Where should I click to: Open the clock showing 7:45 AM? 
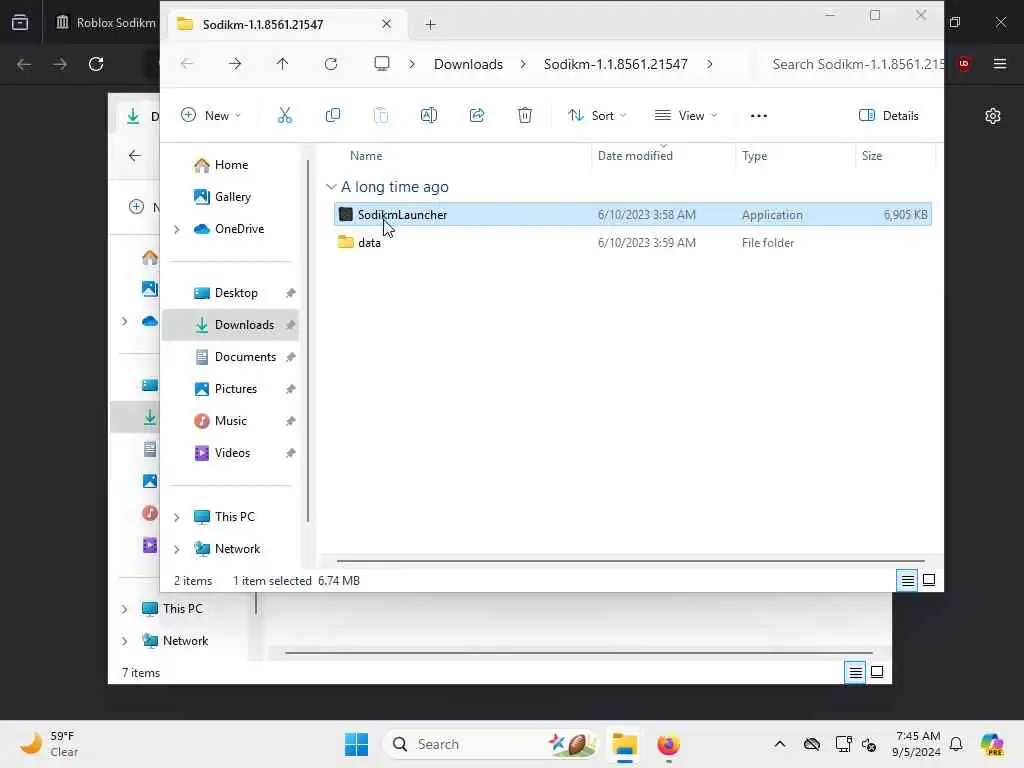[x=917, y=744]
